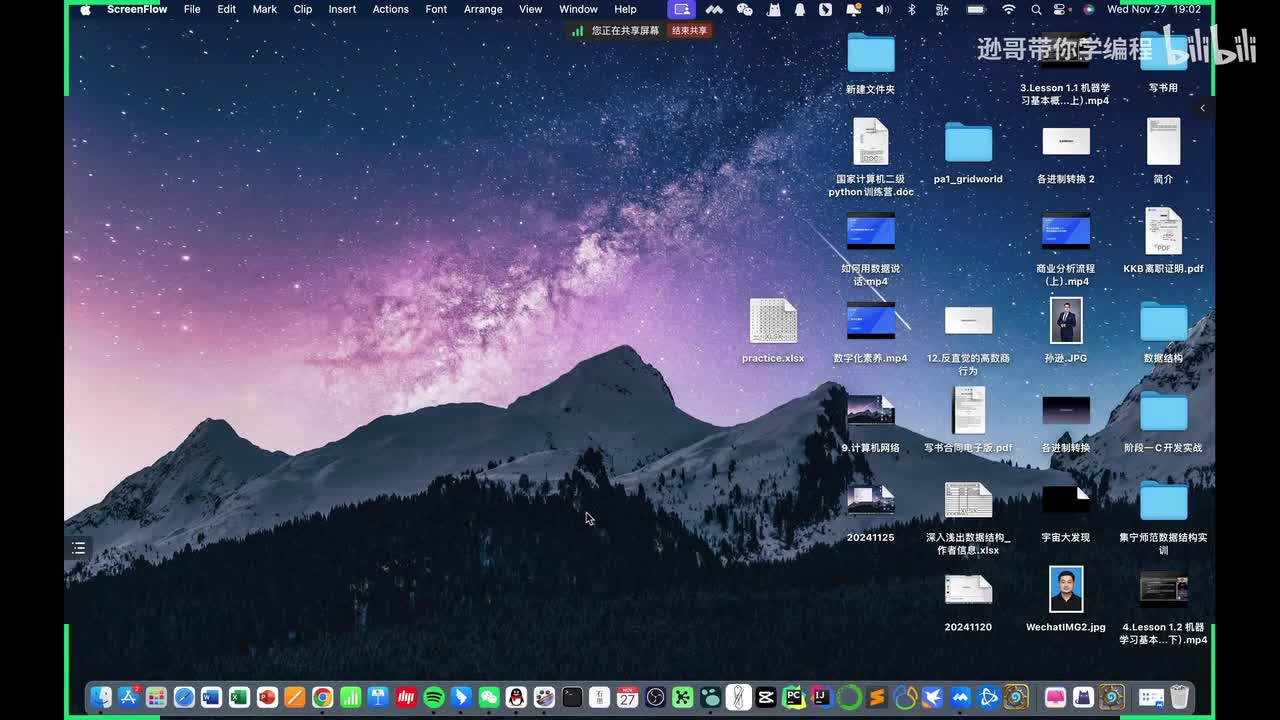Open the Trash in the Dock
The image size is (1280, 720).
coord(1180,697)
